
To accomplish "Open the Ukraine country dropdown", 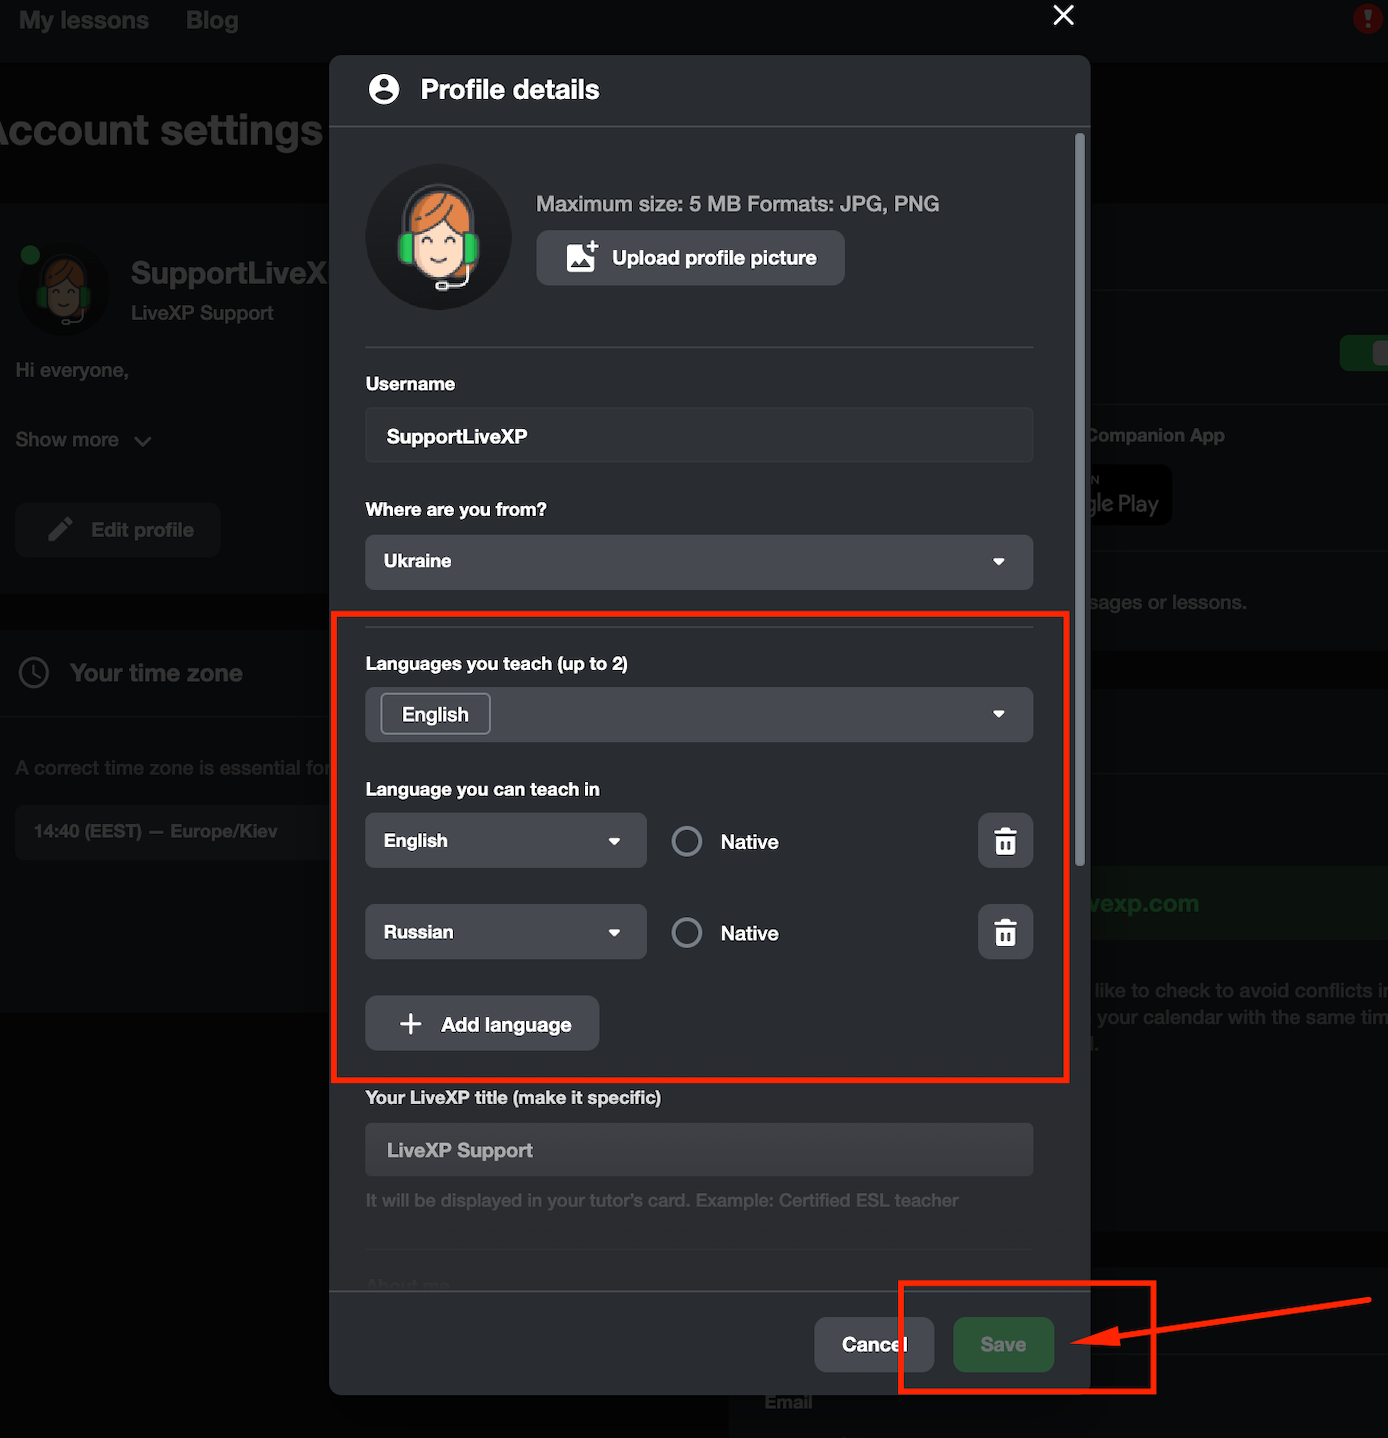I will click(698, 562).
